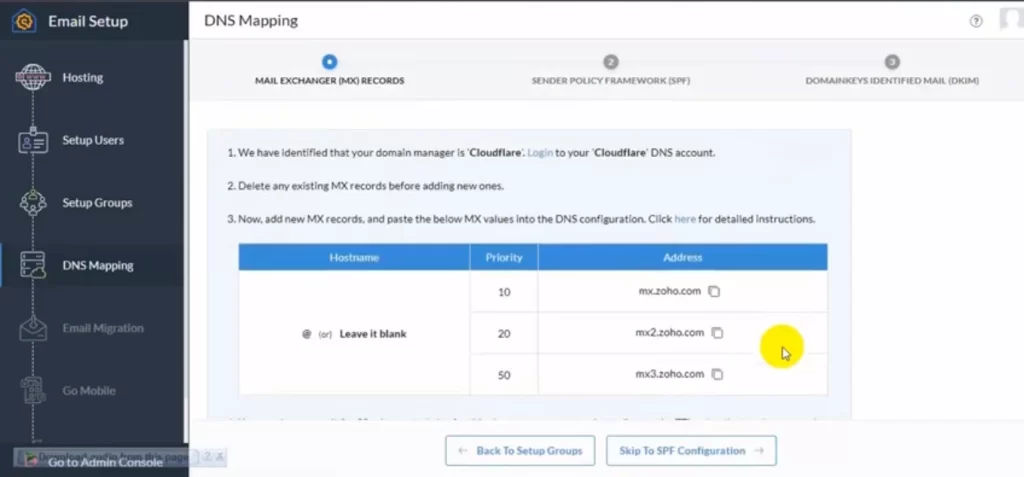Select Mail Exchanger (MX) Records step
Screen dimensions: 1024x477
pyautogui.click(x=329, y=81)
